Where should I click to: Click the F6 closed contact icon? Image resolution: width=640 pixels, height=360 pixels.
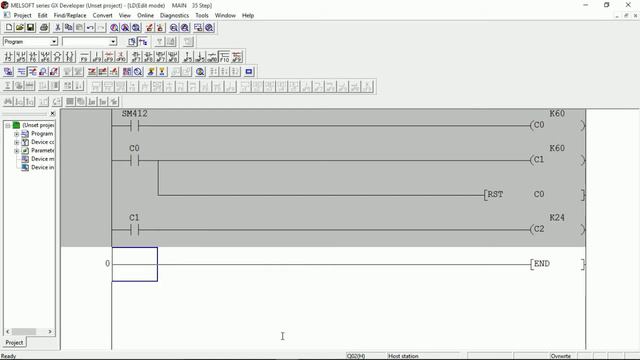(33, 57)
